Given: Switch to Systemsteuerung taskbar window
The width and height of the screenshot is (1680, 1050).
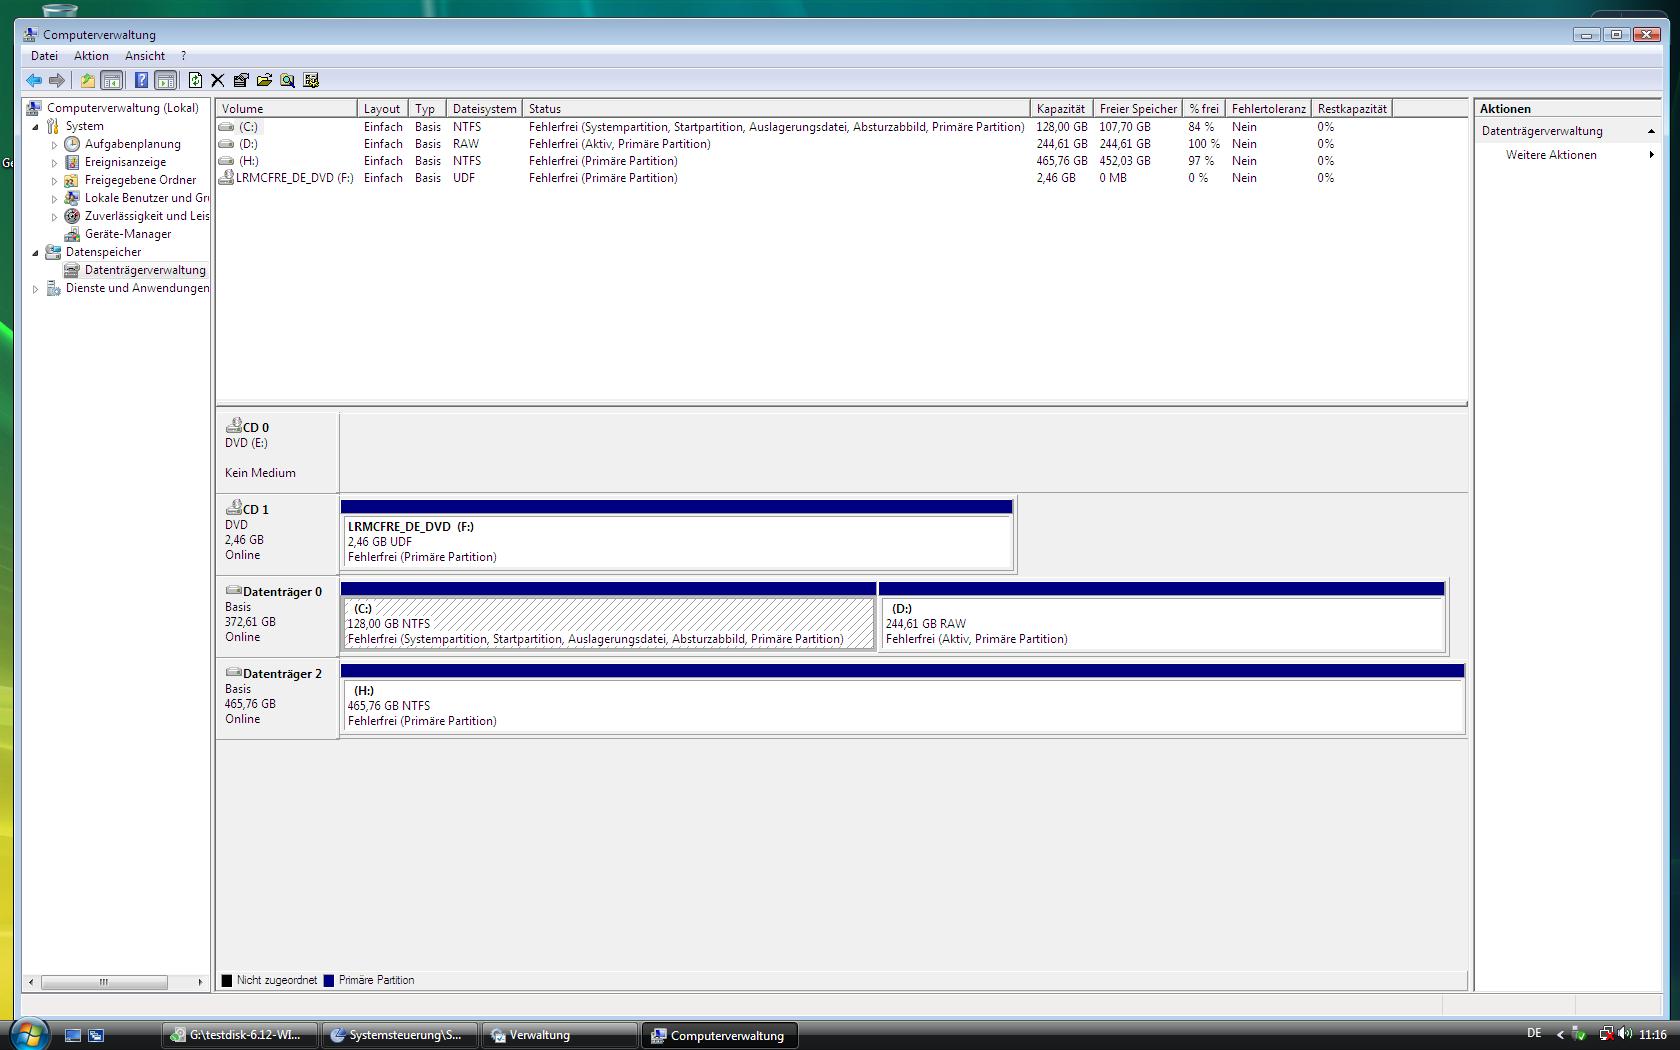Looking at the screenshot, I should [x=400, y=1035].
